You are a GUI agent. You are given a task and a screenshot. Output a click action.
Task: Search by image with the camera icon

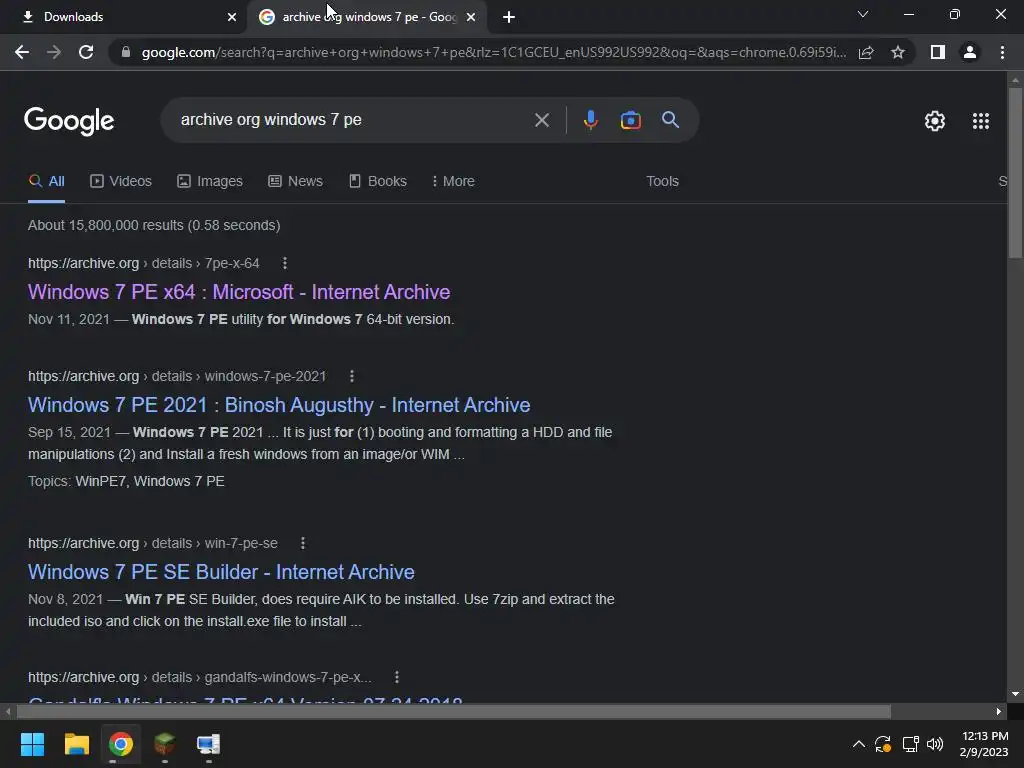click(x=630, y=120)
